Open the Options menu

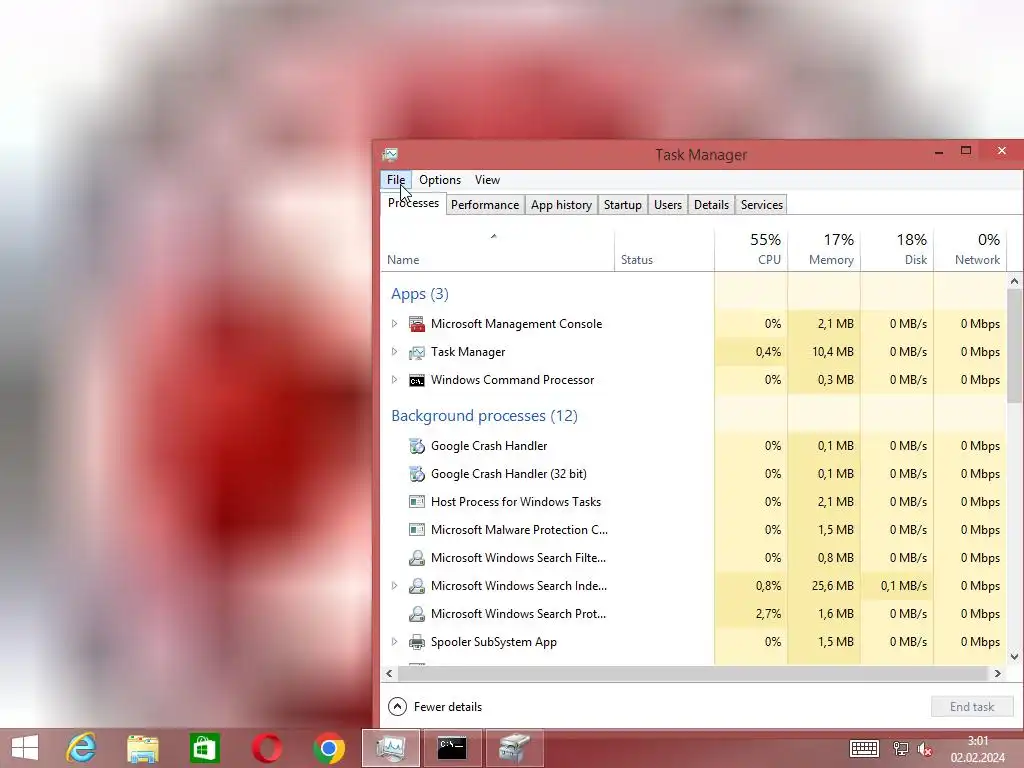[x=440, y=180]
